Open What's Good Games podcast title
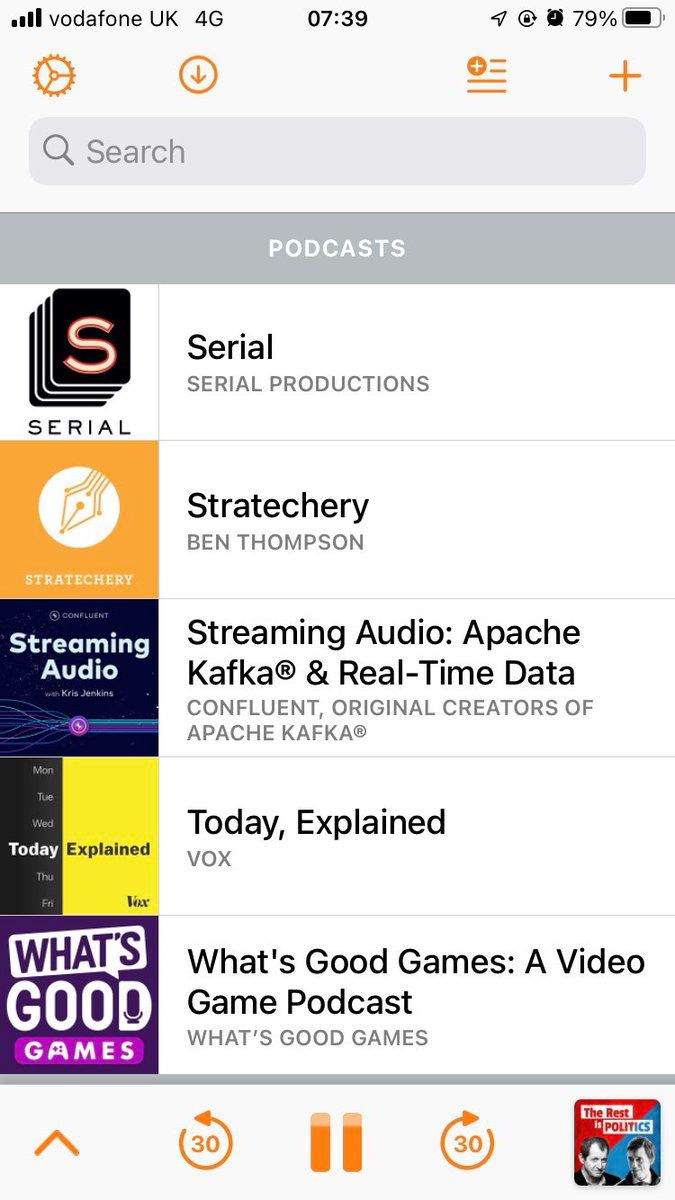 click(416, 981)
